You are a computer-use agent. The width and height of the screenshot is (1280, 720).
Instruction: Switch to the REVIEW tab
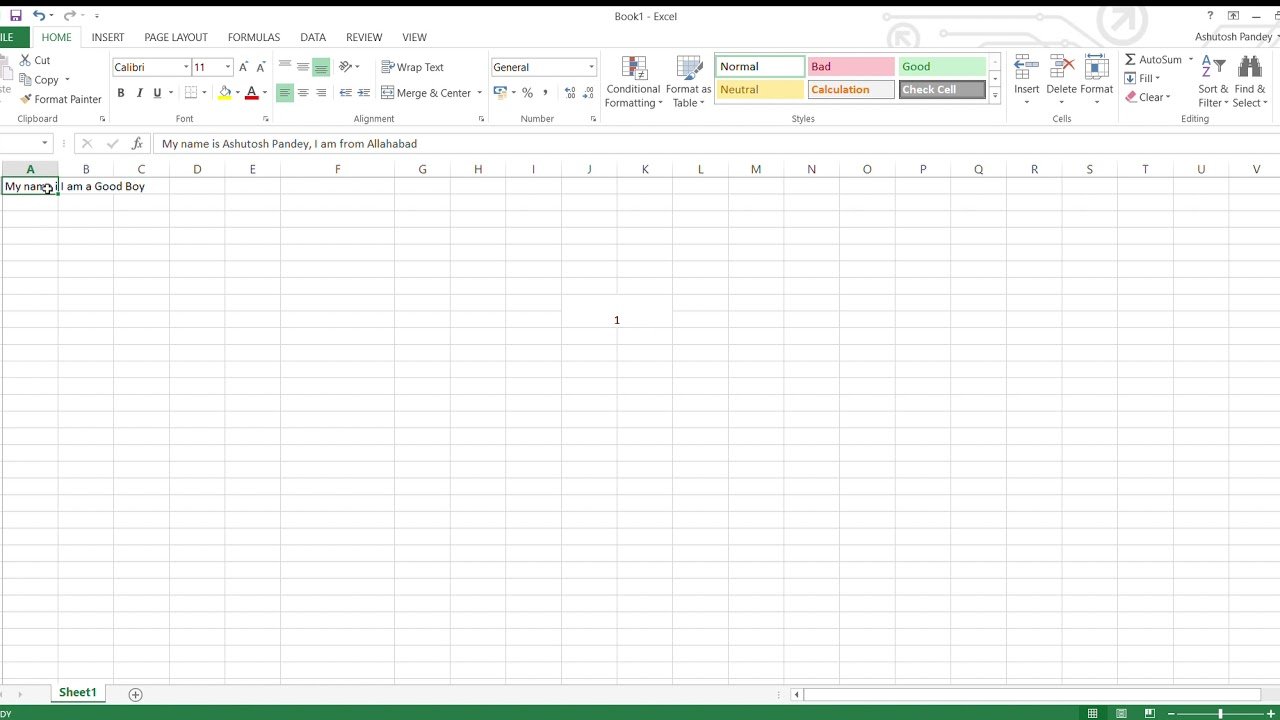pyautogui.click(x=364, y=37)
